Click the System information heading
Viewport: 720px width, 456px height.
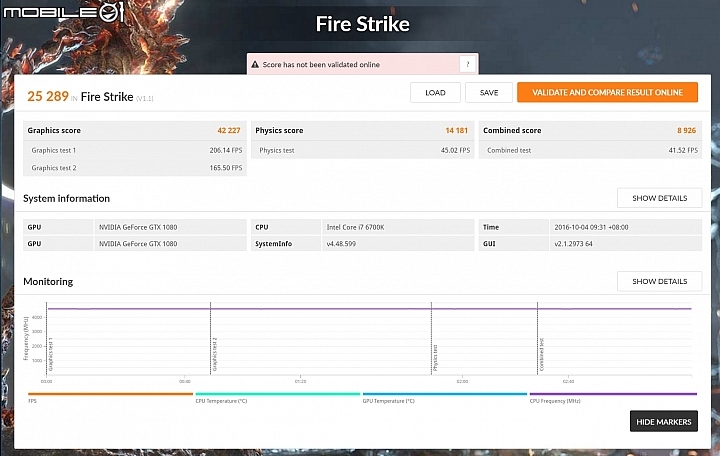tap(67, 198)
